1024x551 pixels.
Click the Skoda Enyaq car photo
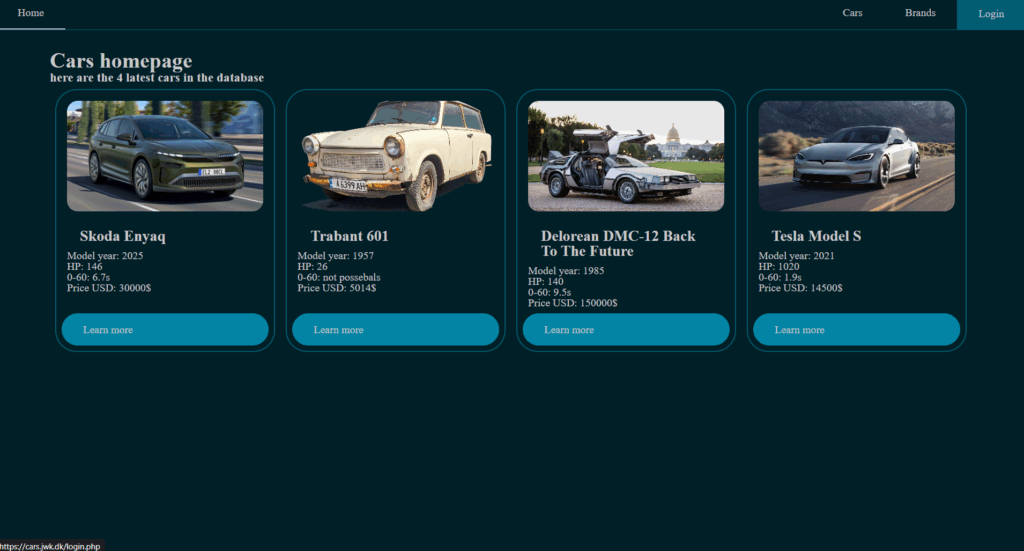click(165, 156)
